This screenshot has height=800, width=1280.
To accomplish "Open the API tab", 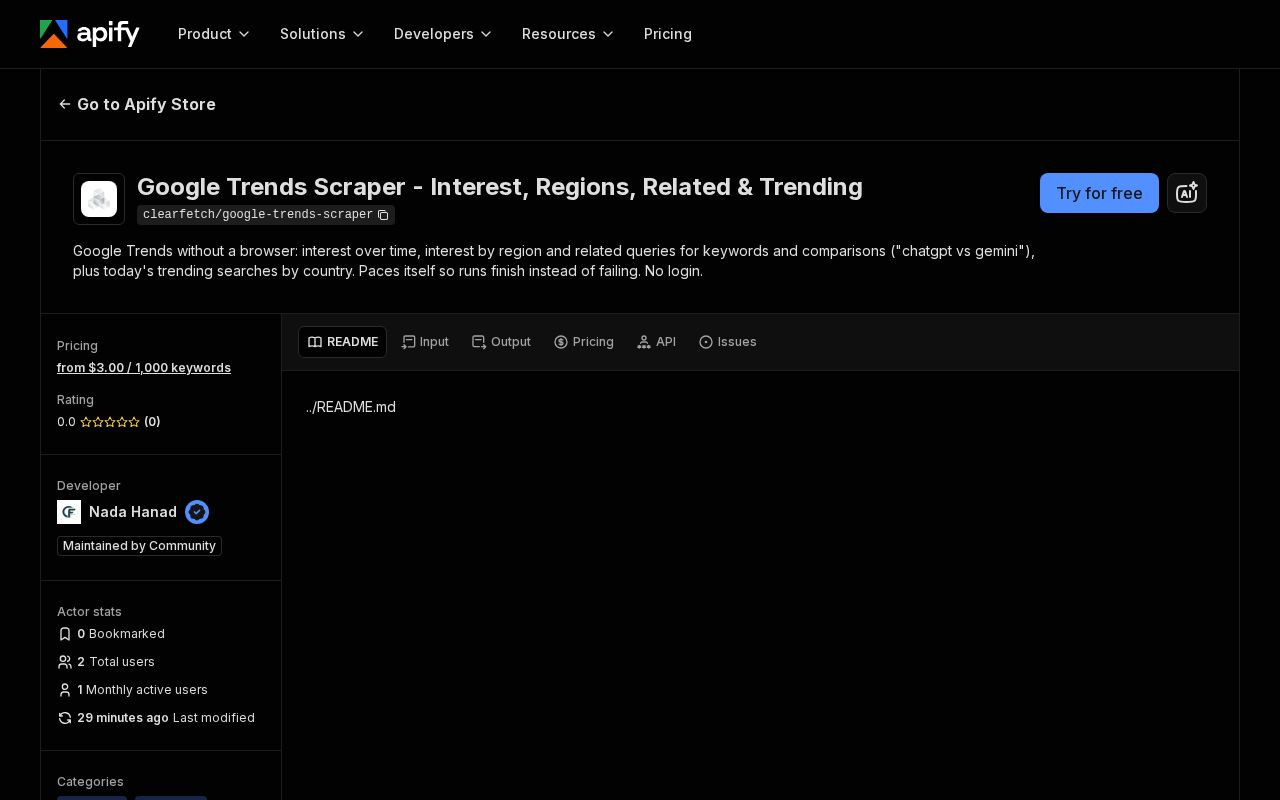I will [x=656, y=342].
